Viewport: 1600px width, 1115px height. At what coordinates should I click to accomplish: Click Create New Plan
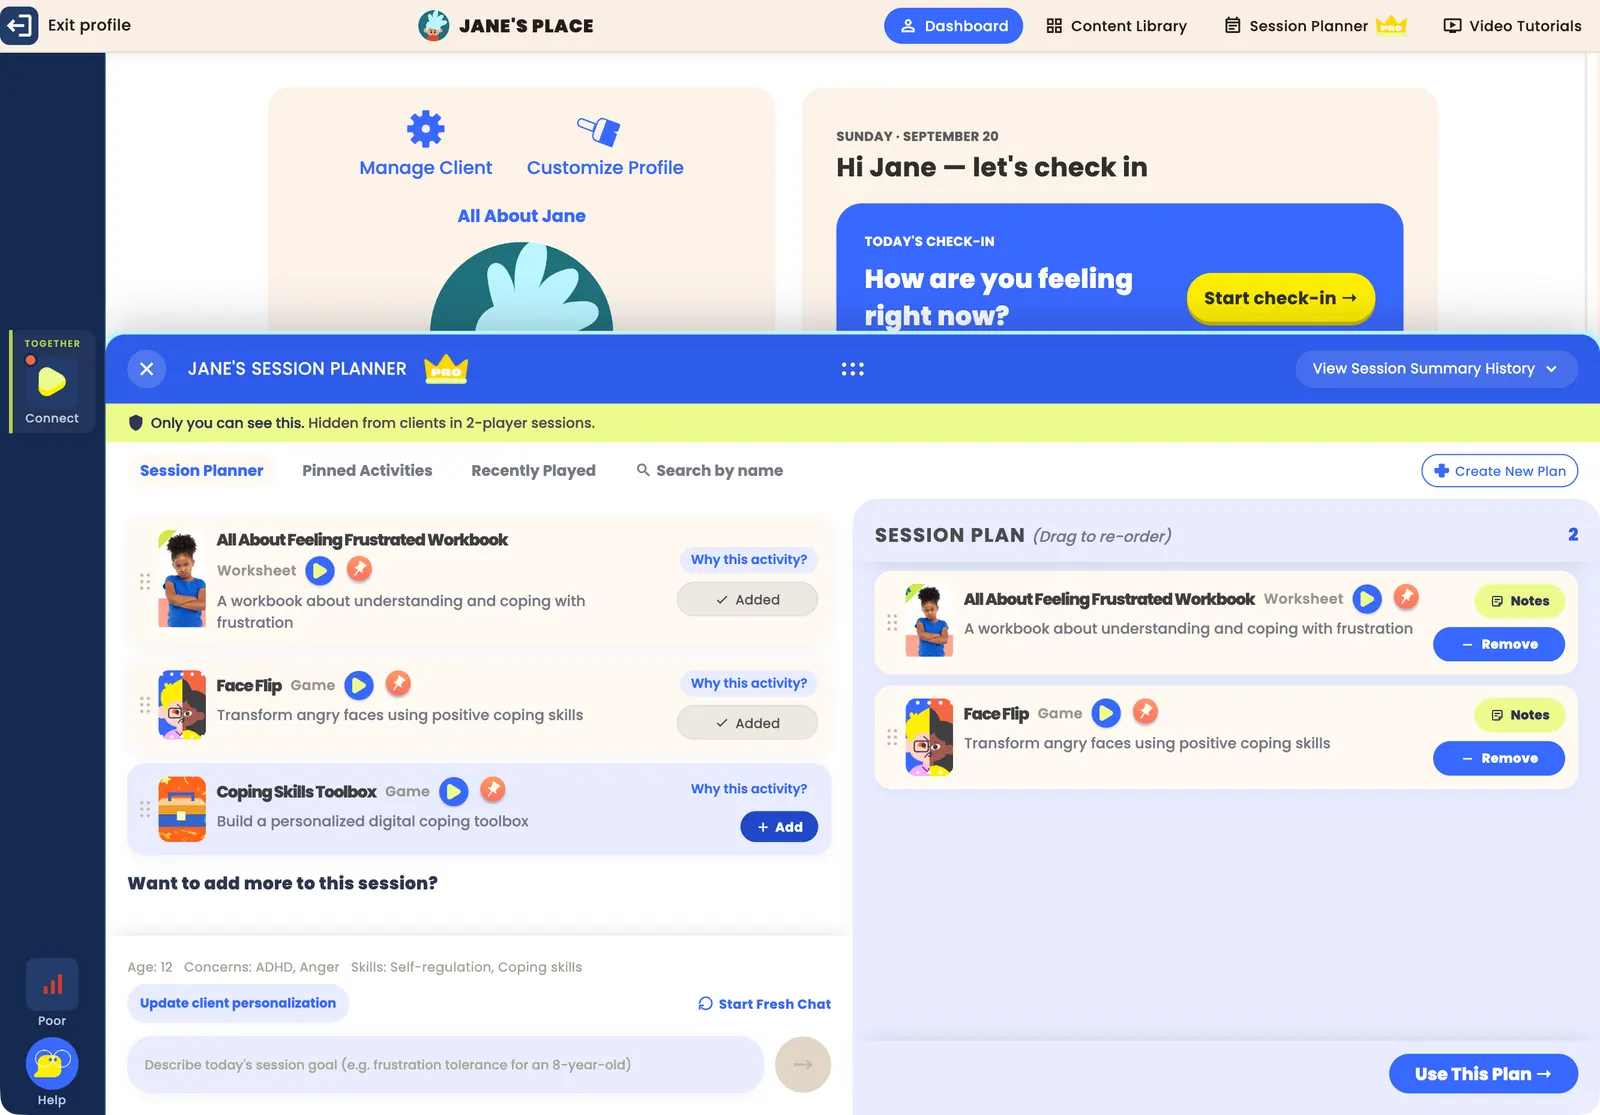coord(1499,471)
